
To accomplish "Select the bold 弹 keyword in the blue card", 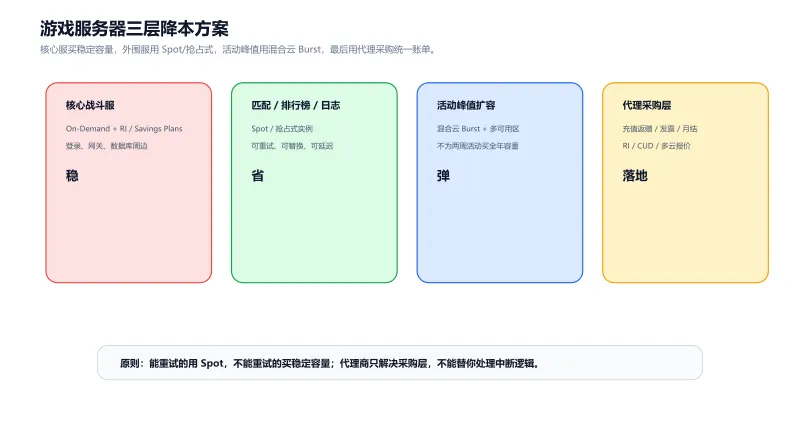I will (443, 175).
